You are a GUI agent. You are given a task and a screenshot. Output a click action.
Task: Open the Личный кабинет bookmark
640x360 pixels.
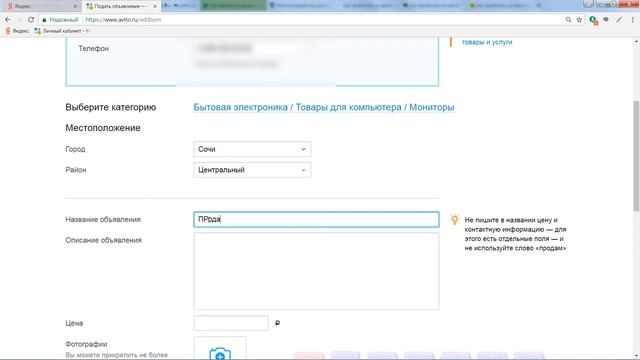62,31
